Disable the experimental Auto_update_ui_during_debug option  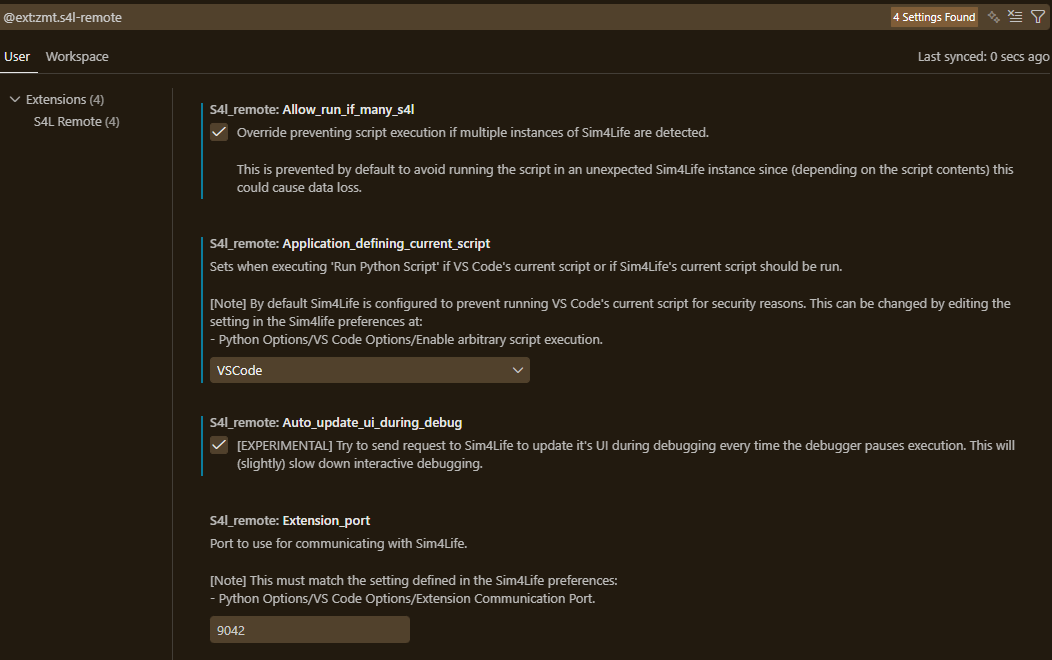coord(218,444)
